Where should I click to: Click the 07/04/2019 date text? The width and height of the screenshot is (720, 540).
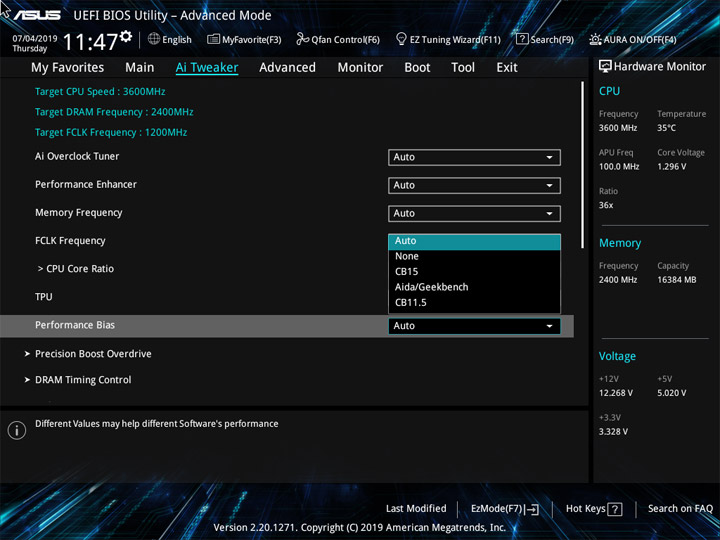(35, 39)
